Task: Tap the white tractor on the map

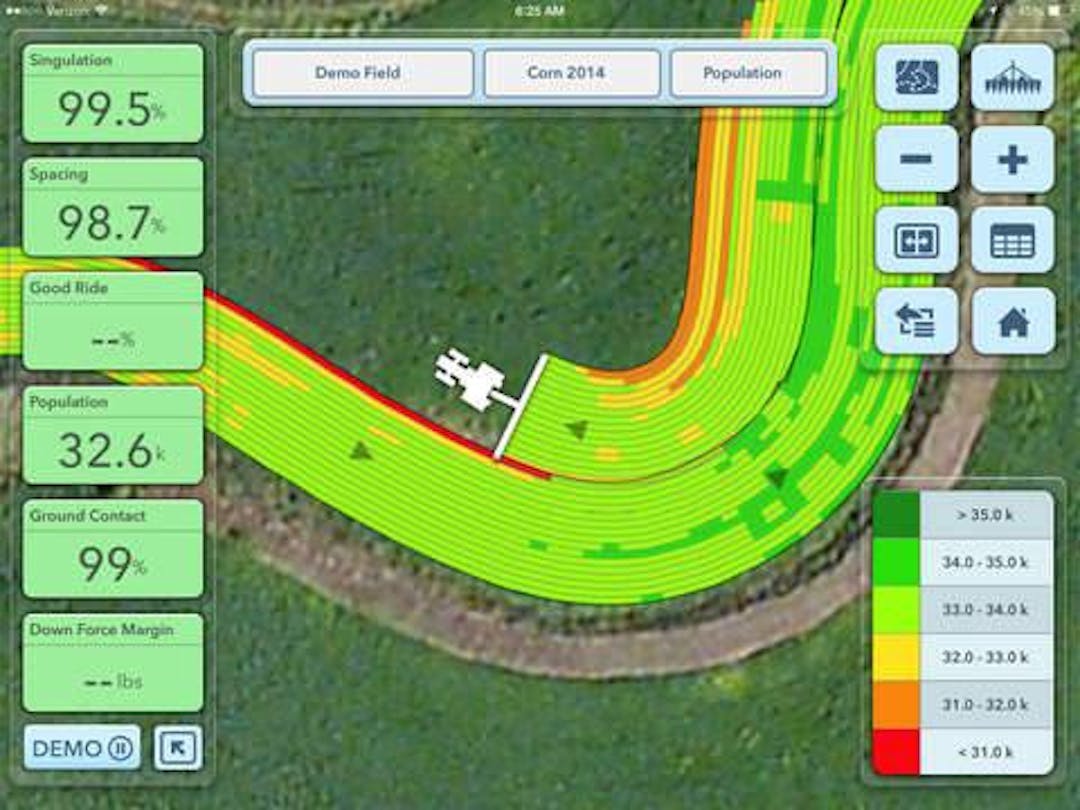Action: [472, 380]
